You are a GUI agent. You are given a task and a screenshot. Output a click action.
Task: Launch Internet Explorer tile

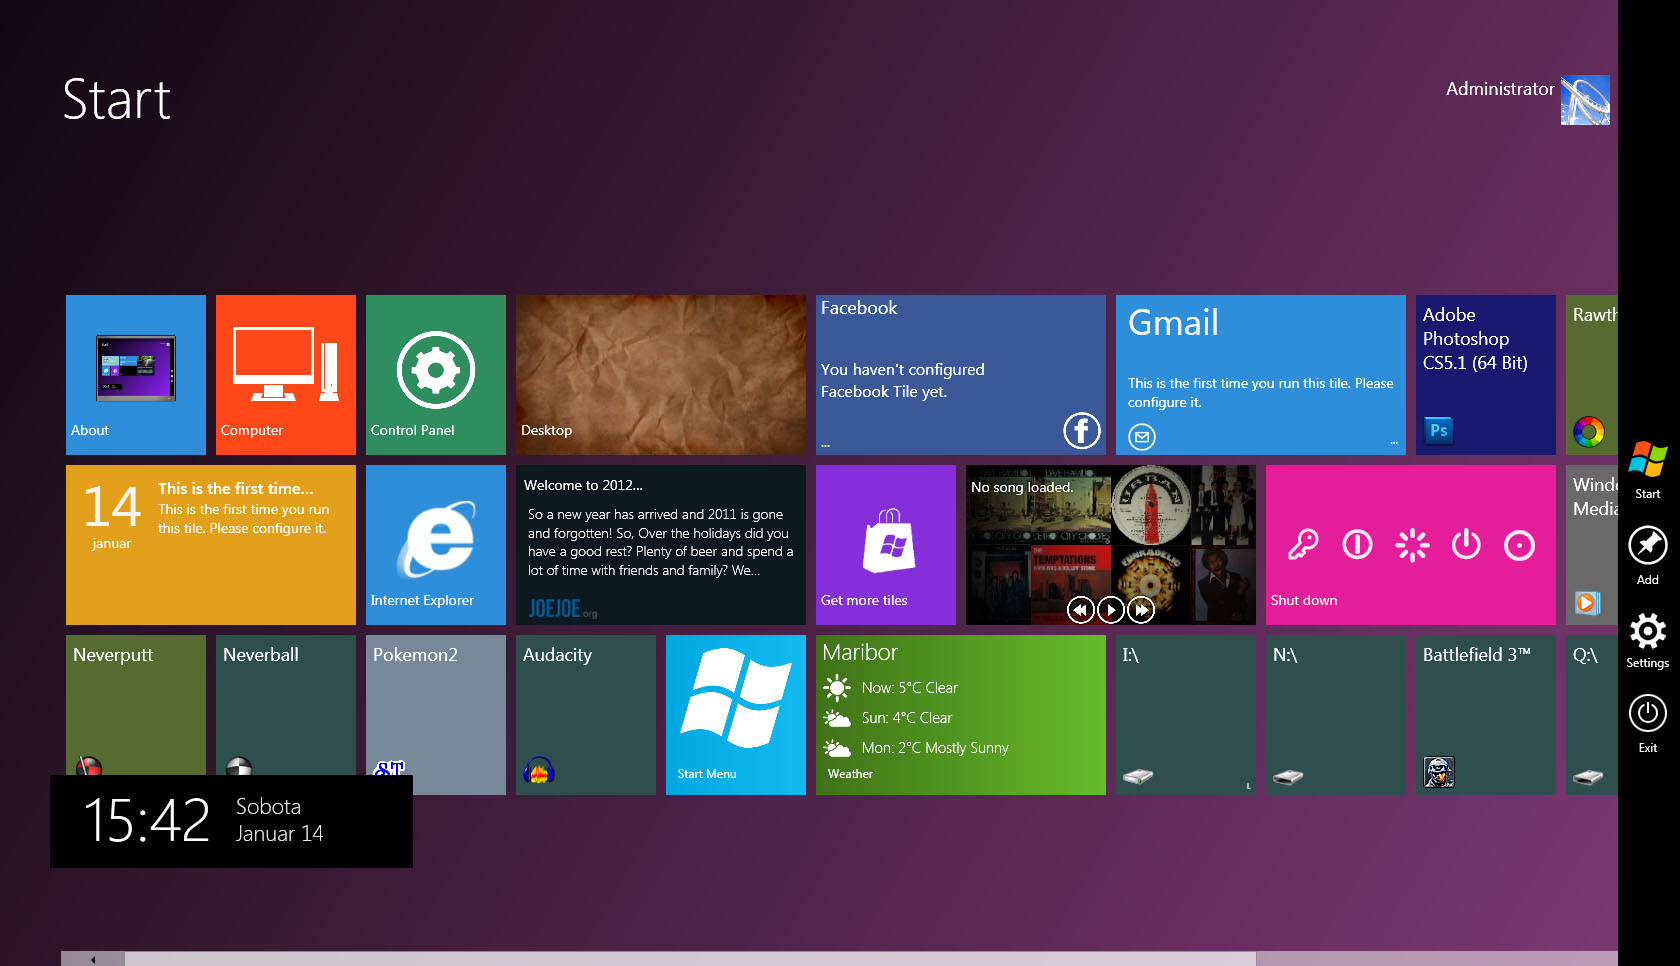point(436,545)
